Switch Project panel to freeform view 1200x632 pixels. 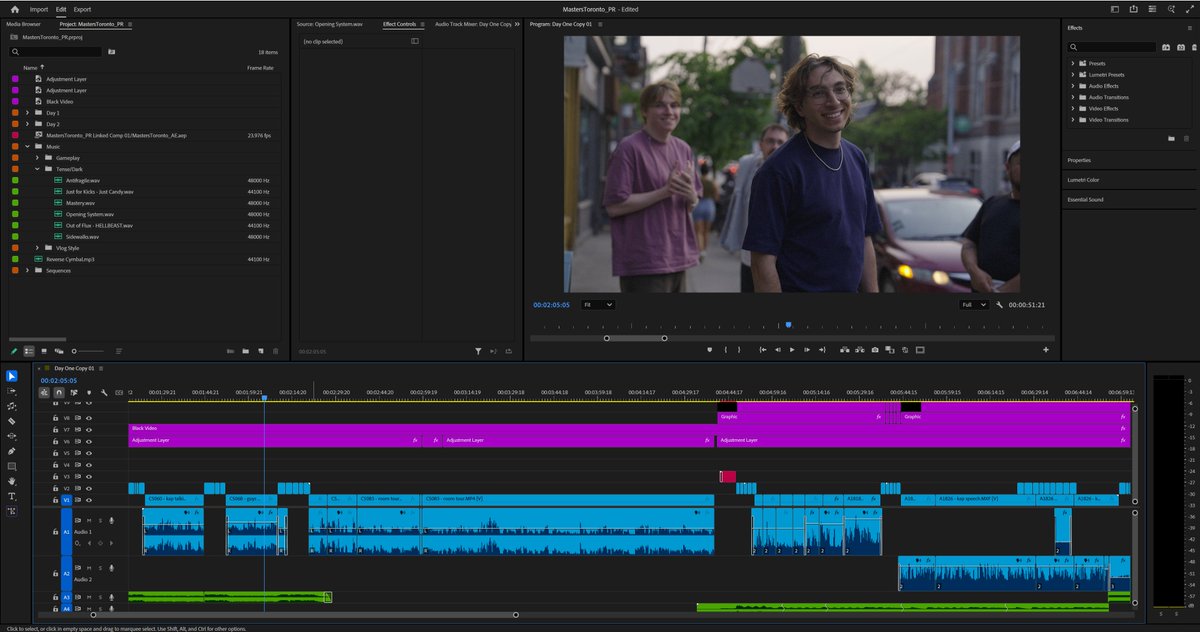tap(60, 351)
